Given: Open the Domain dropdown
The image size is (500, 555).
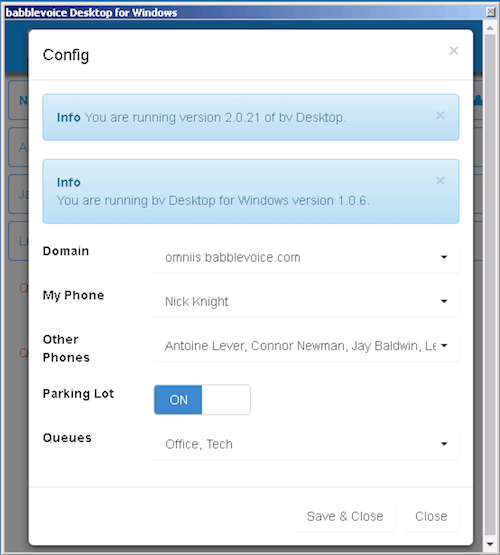Looking at the screenshot, I should coord(306,257).
